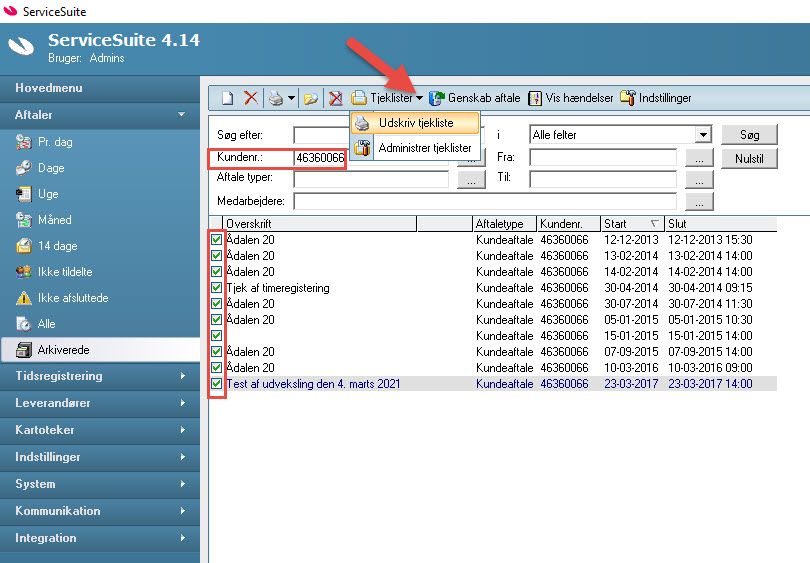Sort by the Kundenr. column header
The image size is (810, 563).
[568, 224]
